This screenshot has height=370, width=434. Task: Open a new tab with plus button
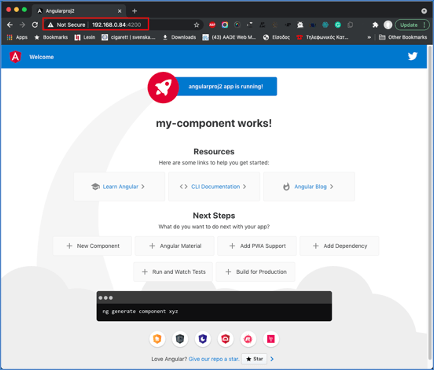click(x=134, y=11)
